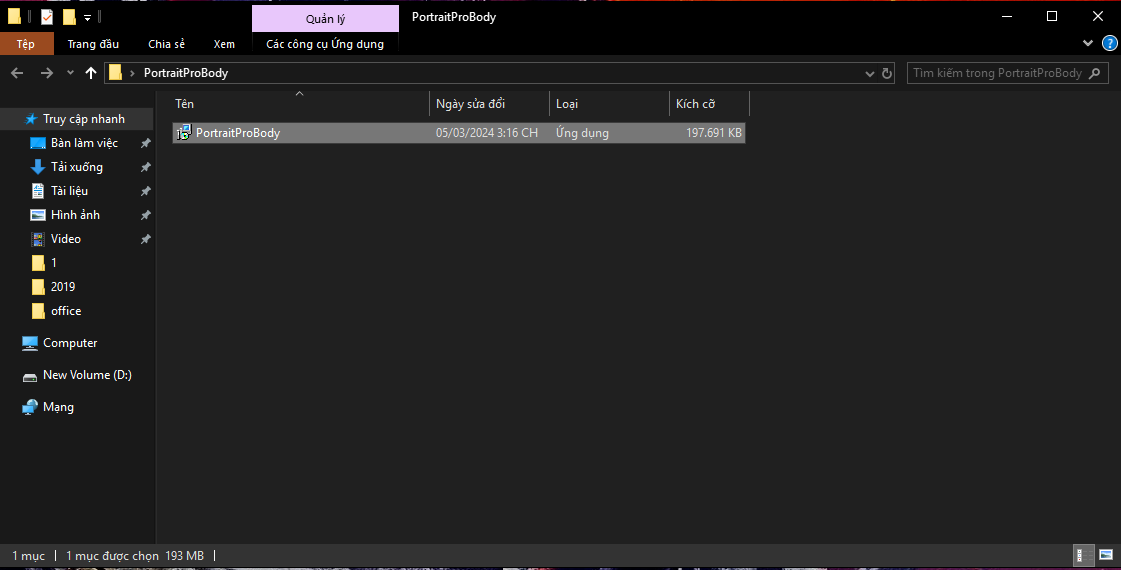1121x570 pixels.
Task: Switch to the Xem tab
Action: pos(224,44)
